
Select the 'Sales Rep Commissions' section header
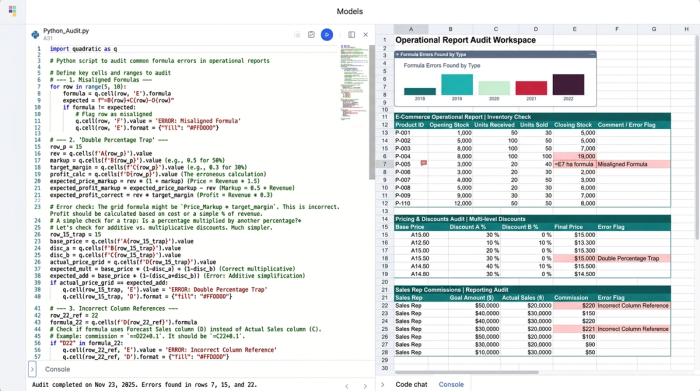[x=532, y=290]
